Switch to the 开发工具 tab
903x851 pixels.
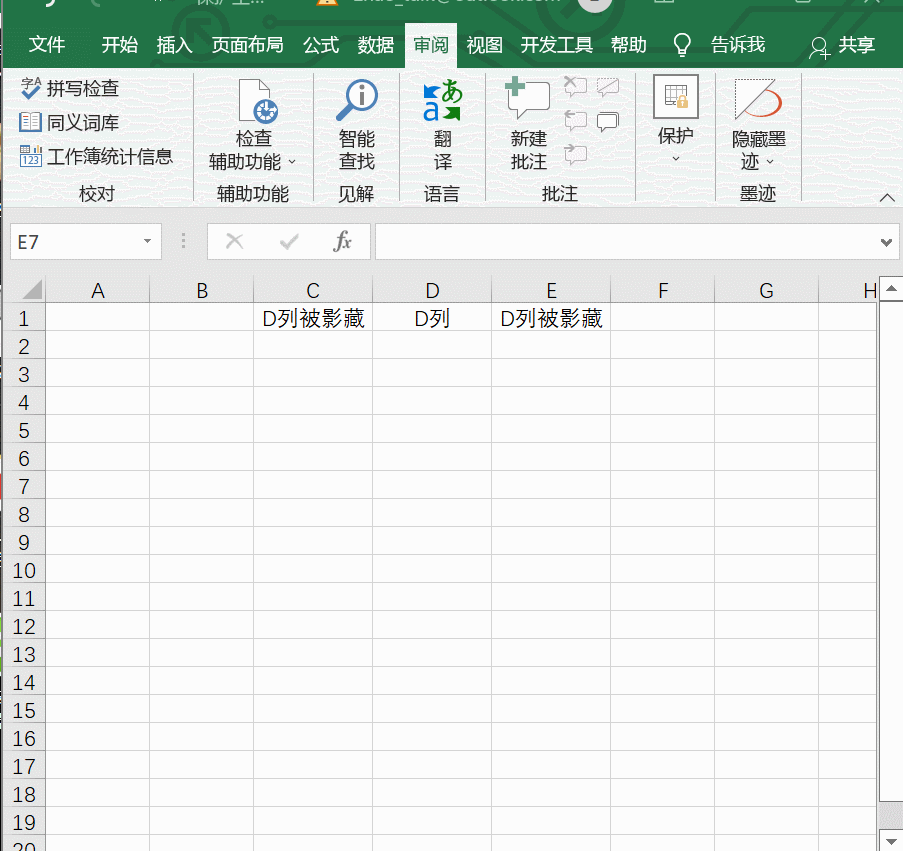click(556, 45)
